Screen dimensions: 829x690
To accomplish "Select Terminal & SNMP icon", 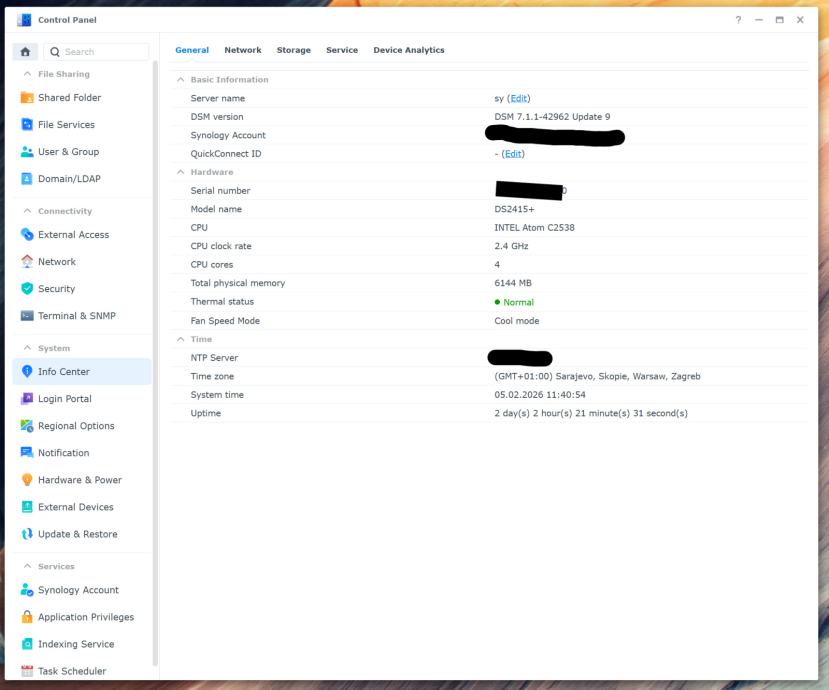I will coord(27,316).
